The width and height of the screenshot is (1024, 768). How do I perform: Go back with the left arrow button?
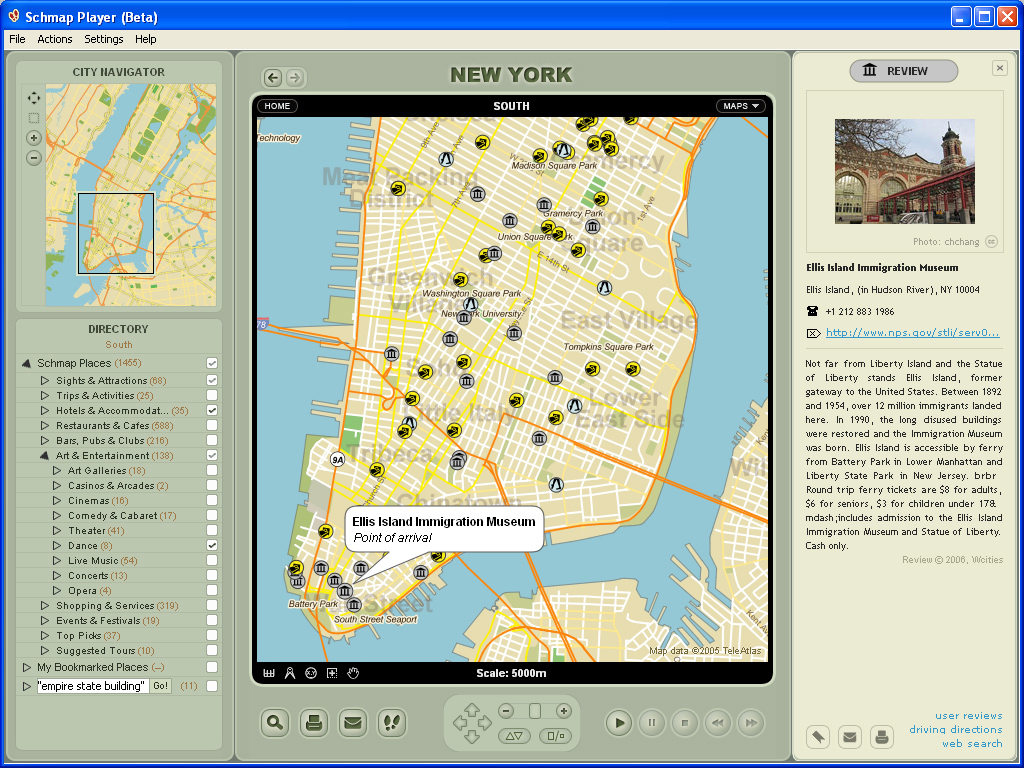tap(273, 78)
